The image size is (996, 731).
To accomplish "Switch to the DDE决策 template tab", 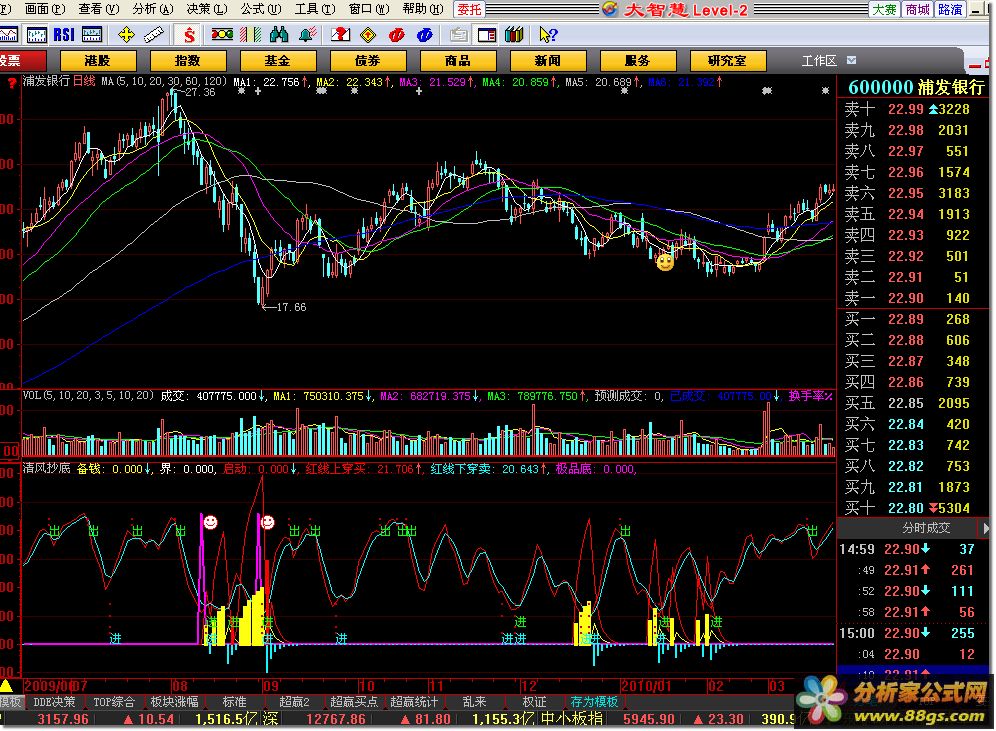I will point(54,702).
